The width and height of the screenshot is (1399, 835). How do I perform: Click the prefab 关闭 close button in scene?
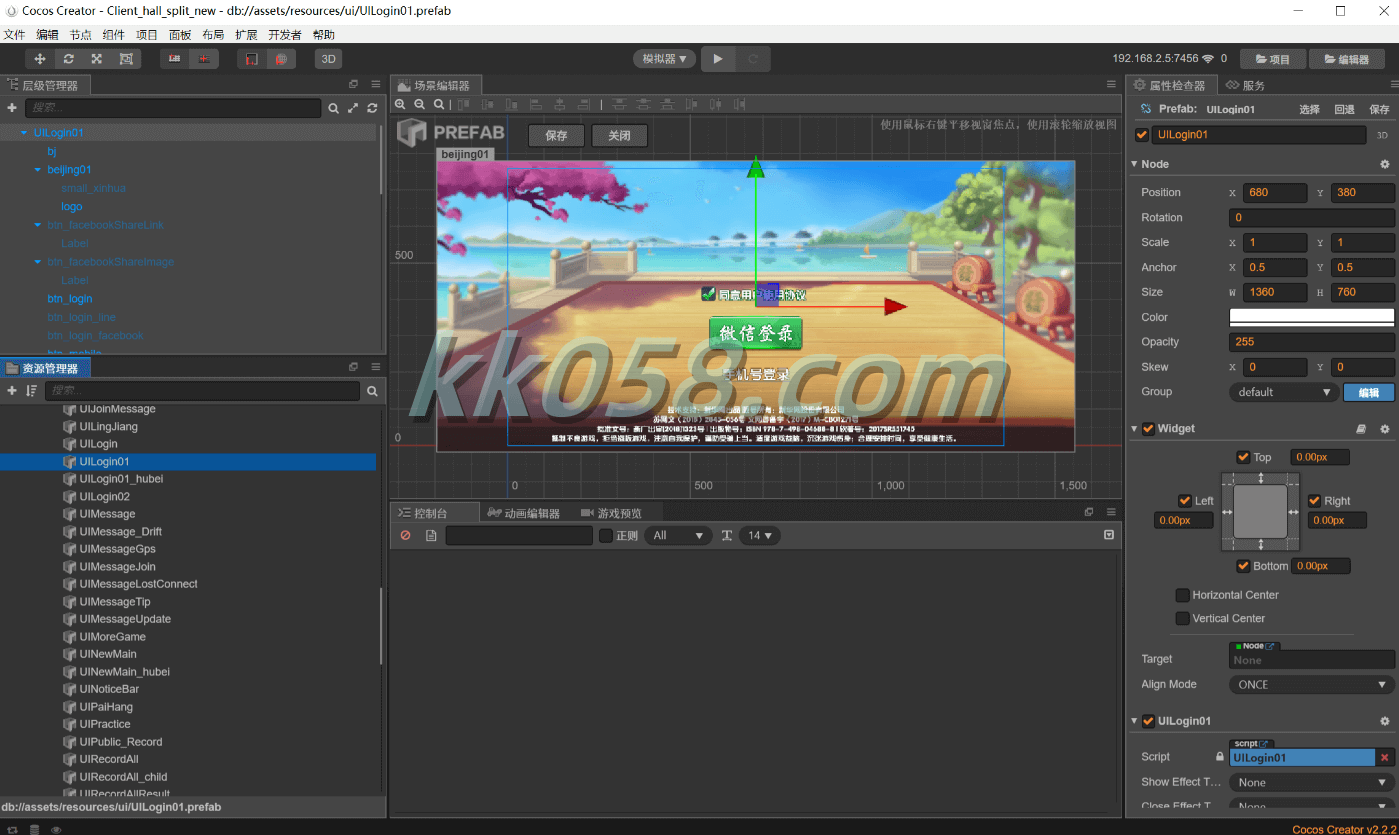(x=620, y=135)
